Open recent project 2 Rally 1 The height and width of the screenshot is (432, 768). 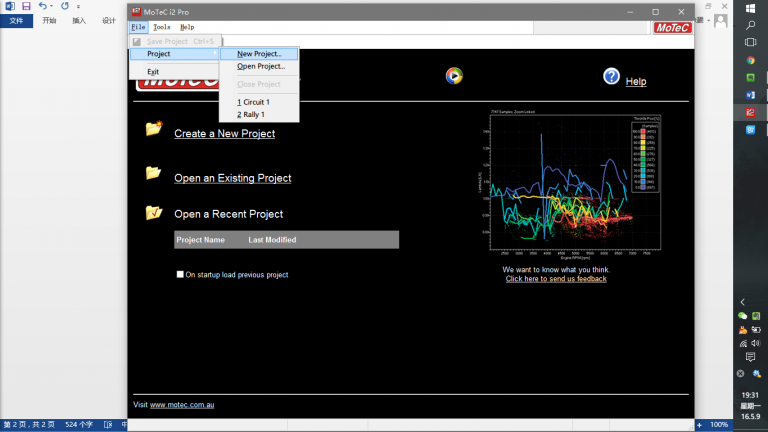(x=259, y=114)
